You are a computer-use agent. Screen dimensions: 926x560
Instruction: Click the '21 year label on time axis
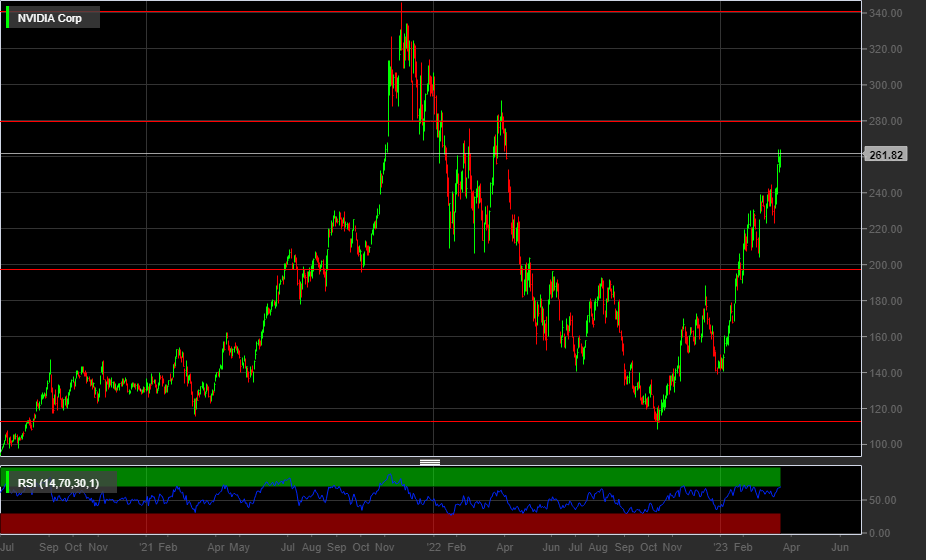147,548
